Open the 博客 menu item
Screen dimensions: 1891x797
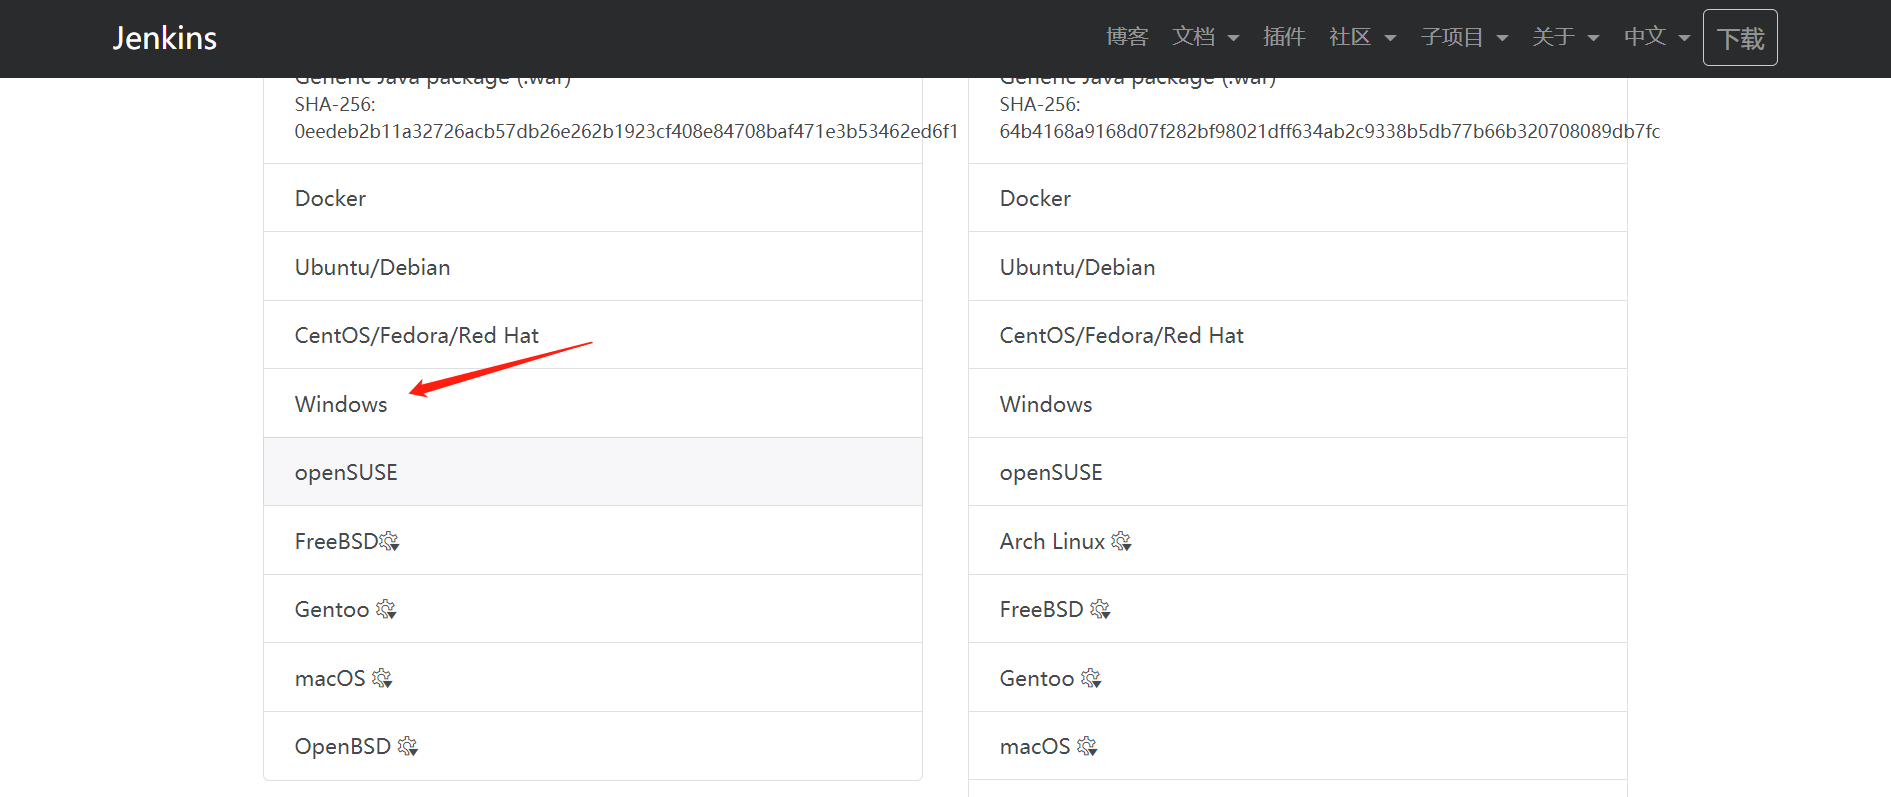1127,37
